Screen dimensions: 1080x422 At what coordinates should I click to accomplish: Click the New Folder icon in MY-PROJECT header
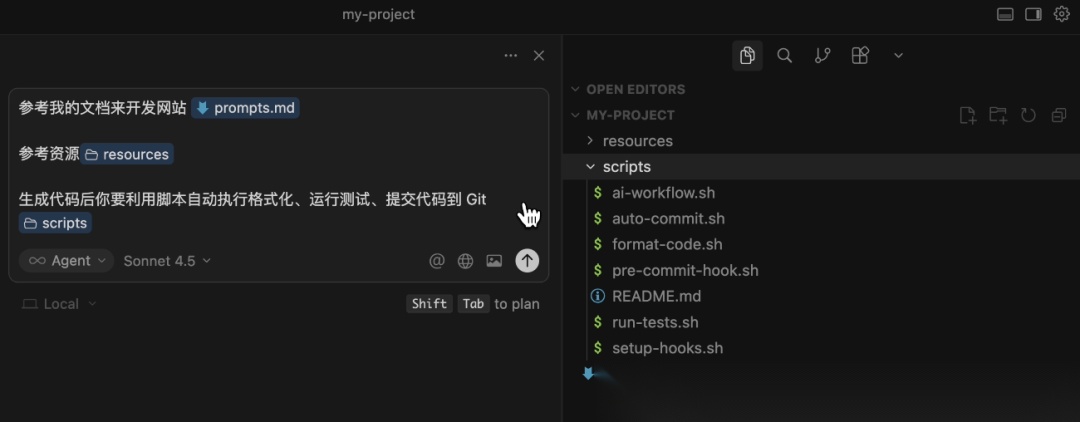[x=998, y=115]
